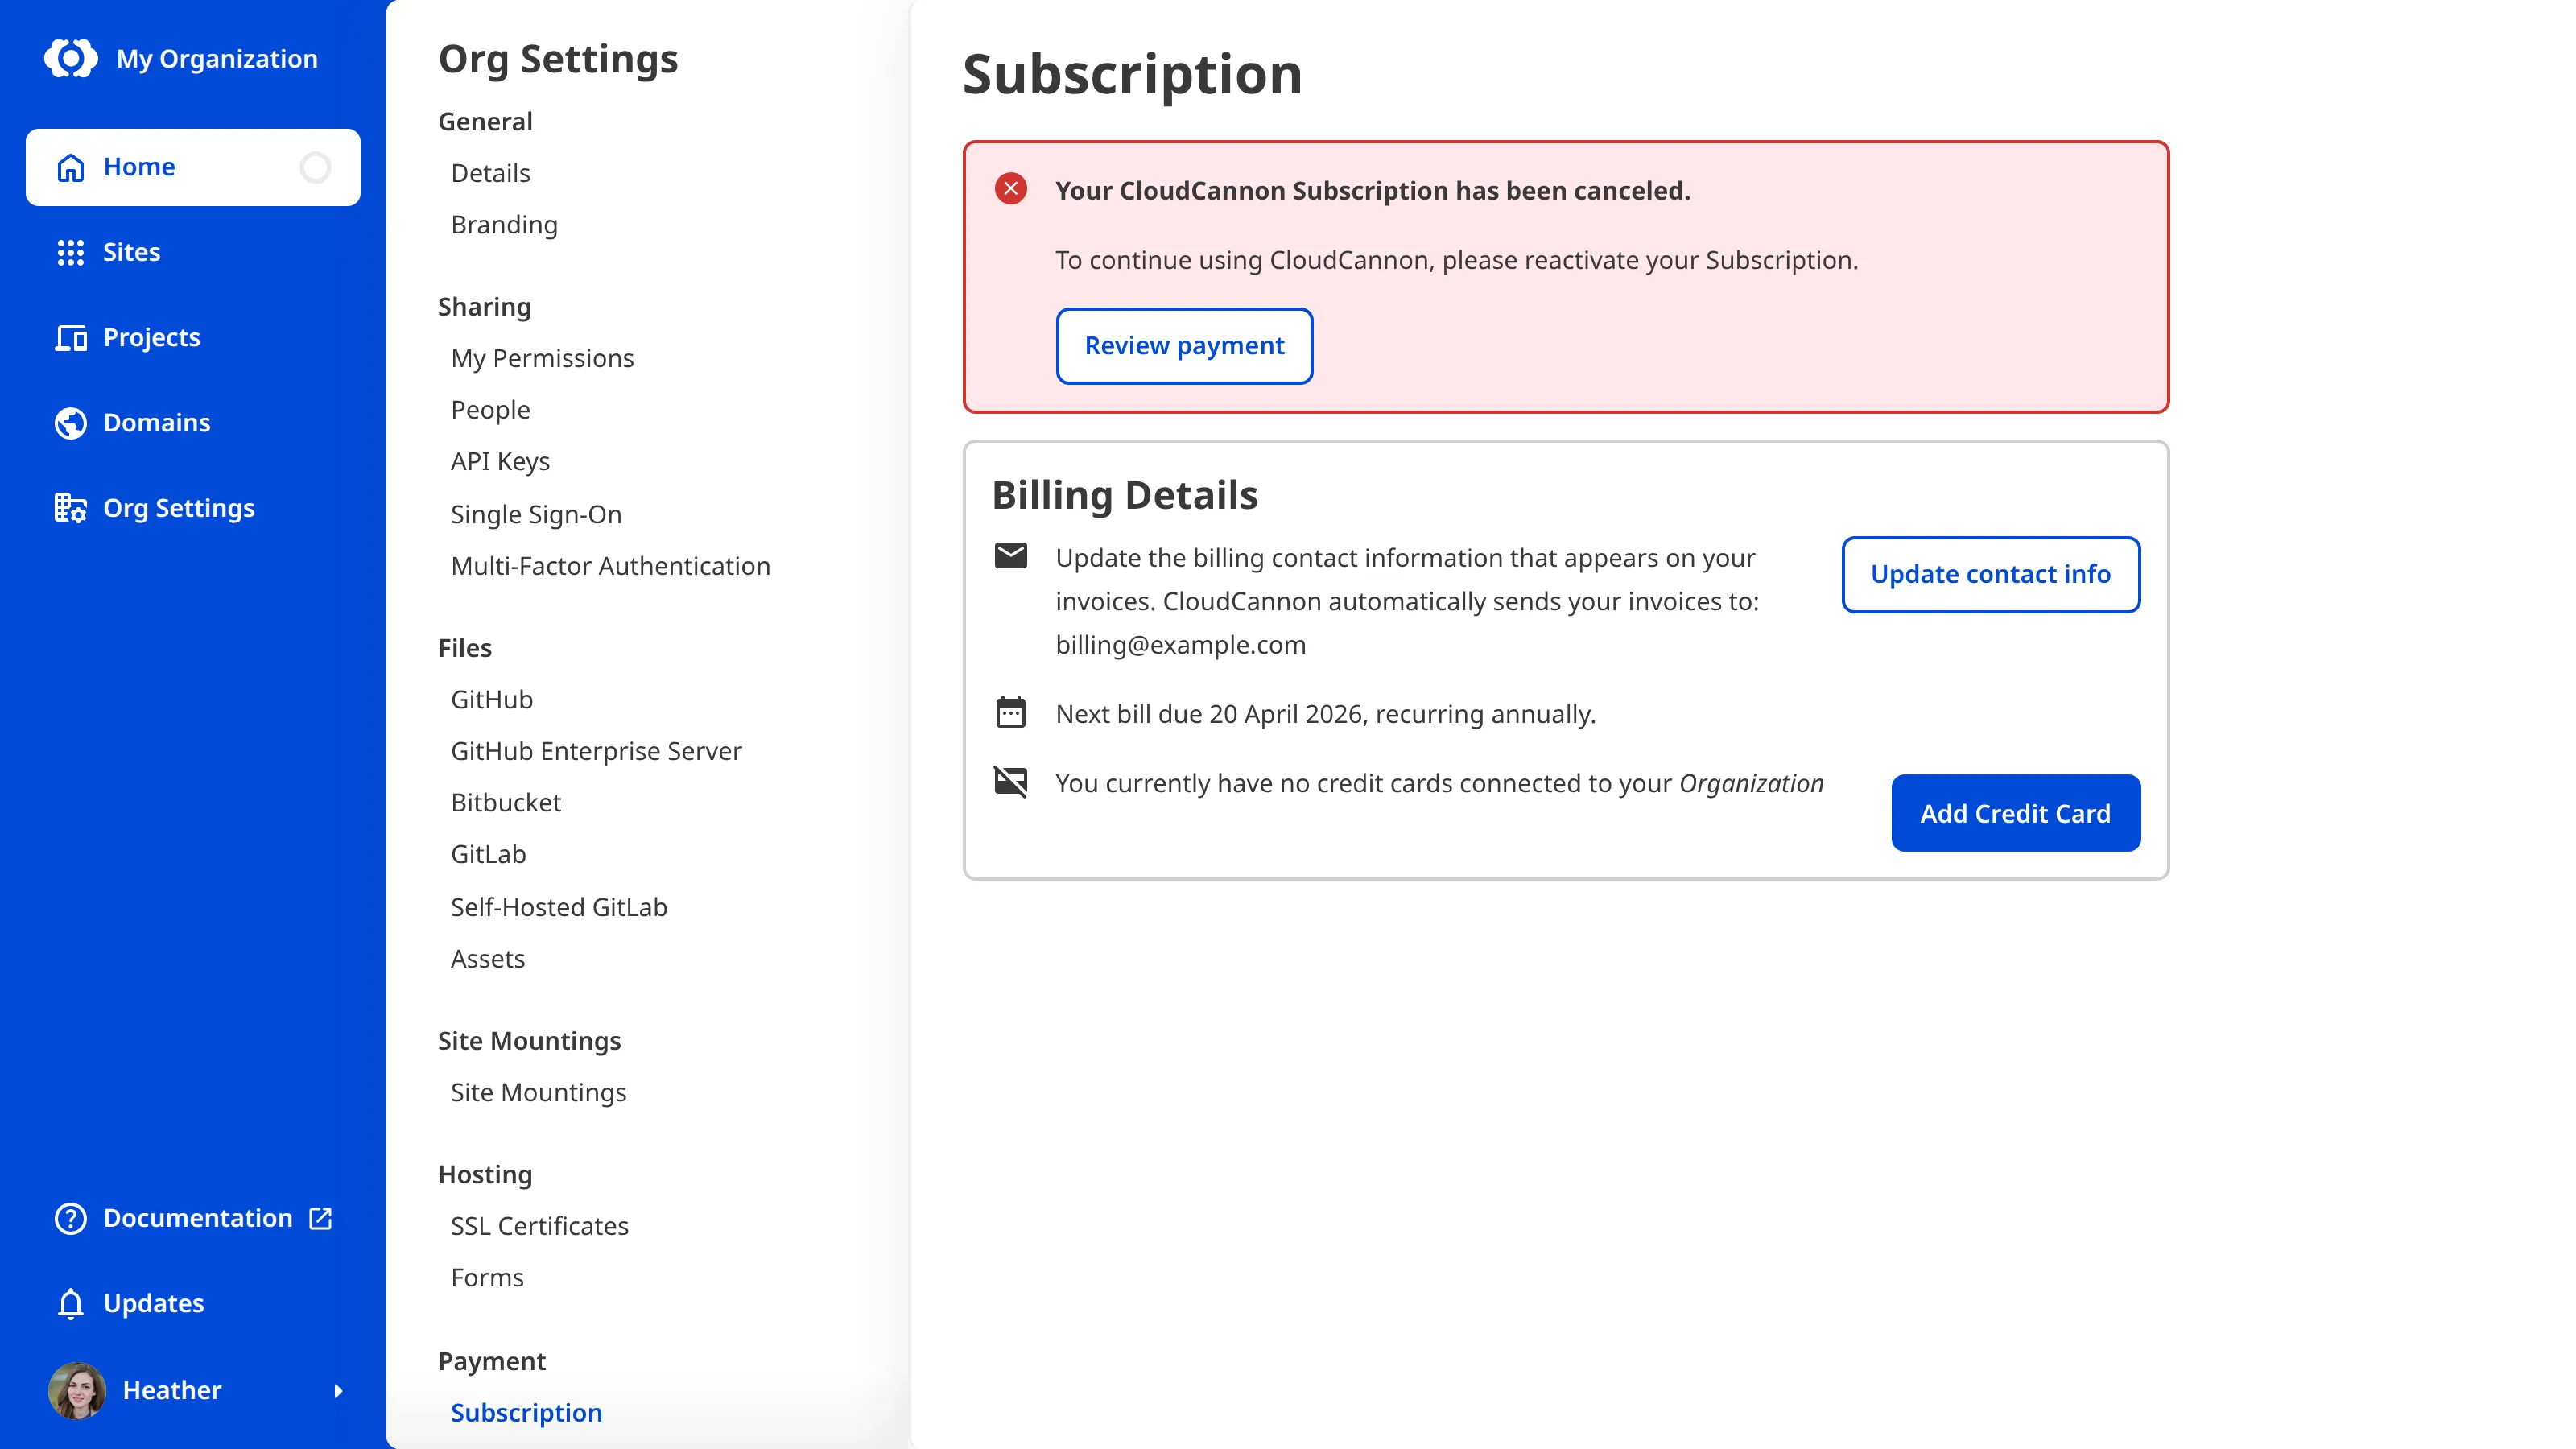The width and height of the screenshot is (2576, 1449).
Task: Select Single Sign-On settings
Action: [536, 514]
